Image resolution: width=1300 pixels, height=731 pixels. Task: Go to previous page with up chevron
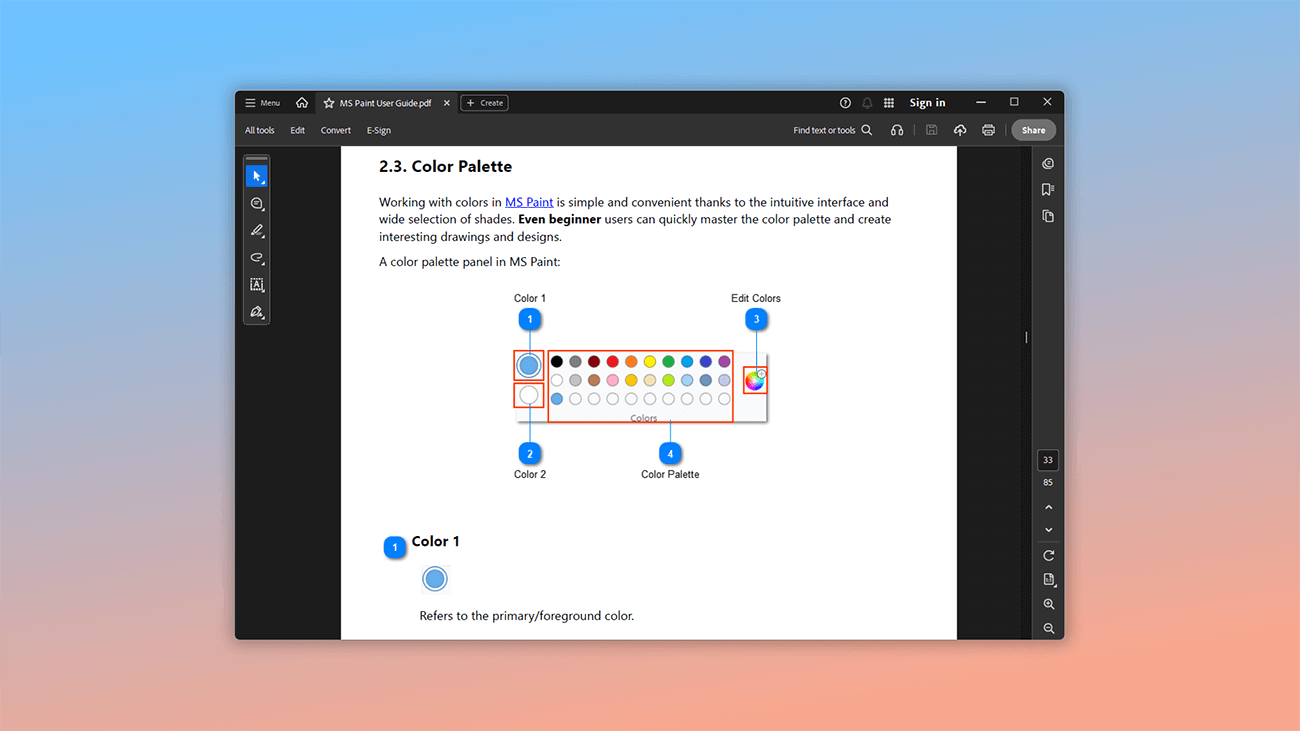1048,506
